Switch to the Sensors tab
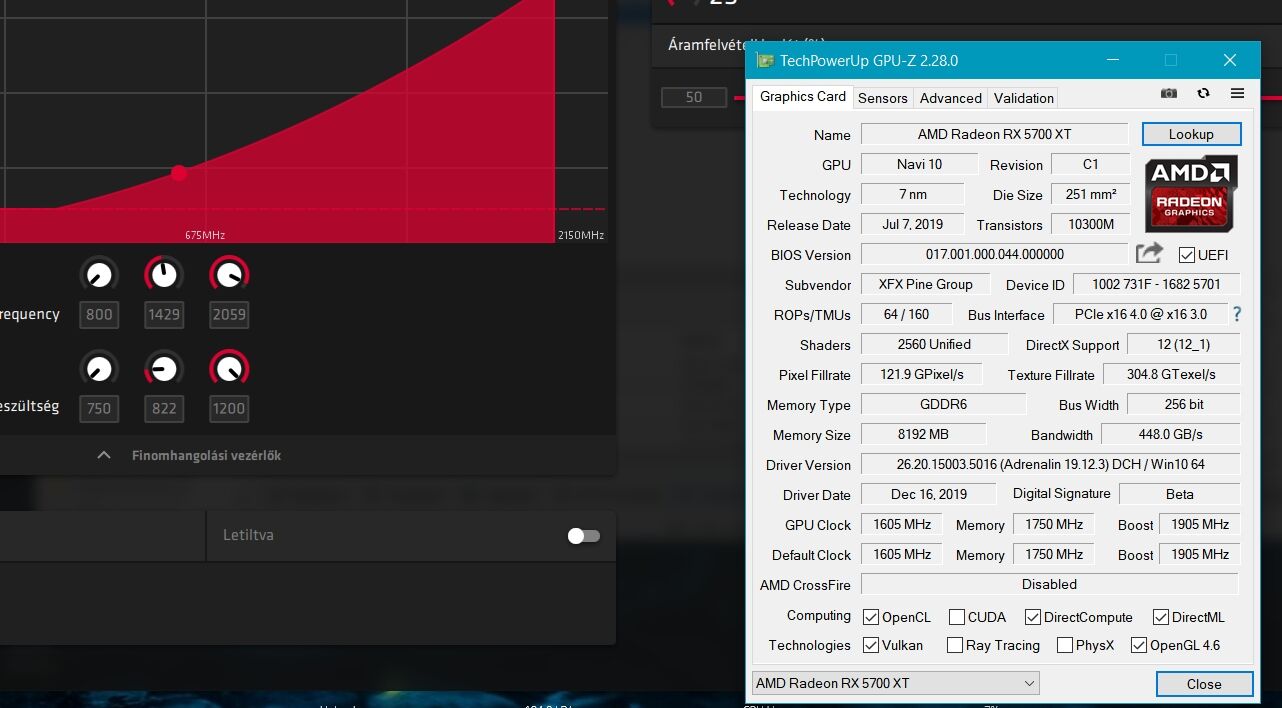The width and height of the screenshot is (1282, 708). coord(883,98)
